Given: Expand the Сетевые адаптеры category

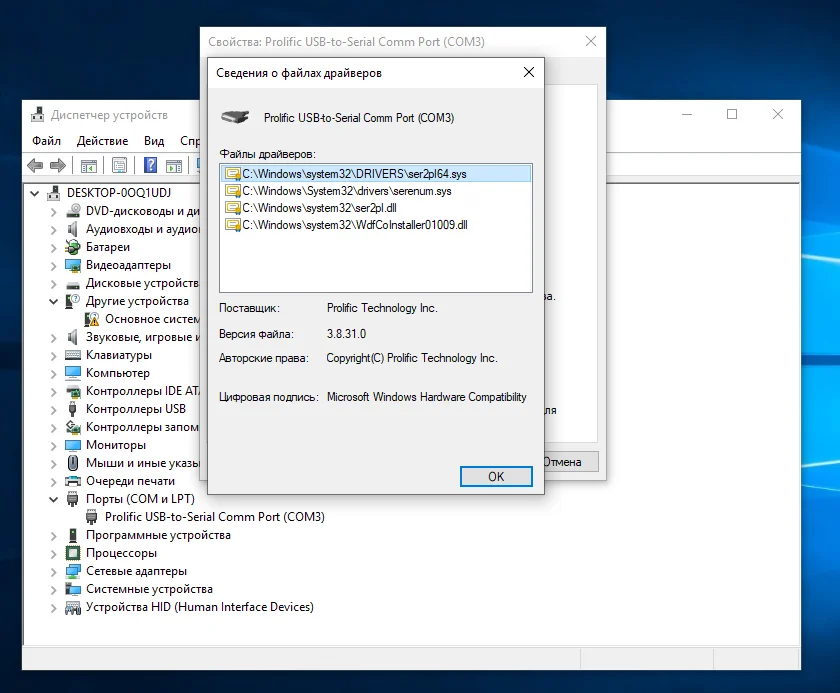Looking at the screenshot, I should tap(54, 571).
